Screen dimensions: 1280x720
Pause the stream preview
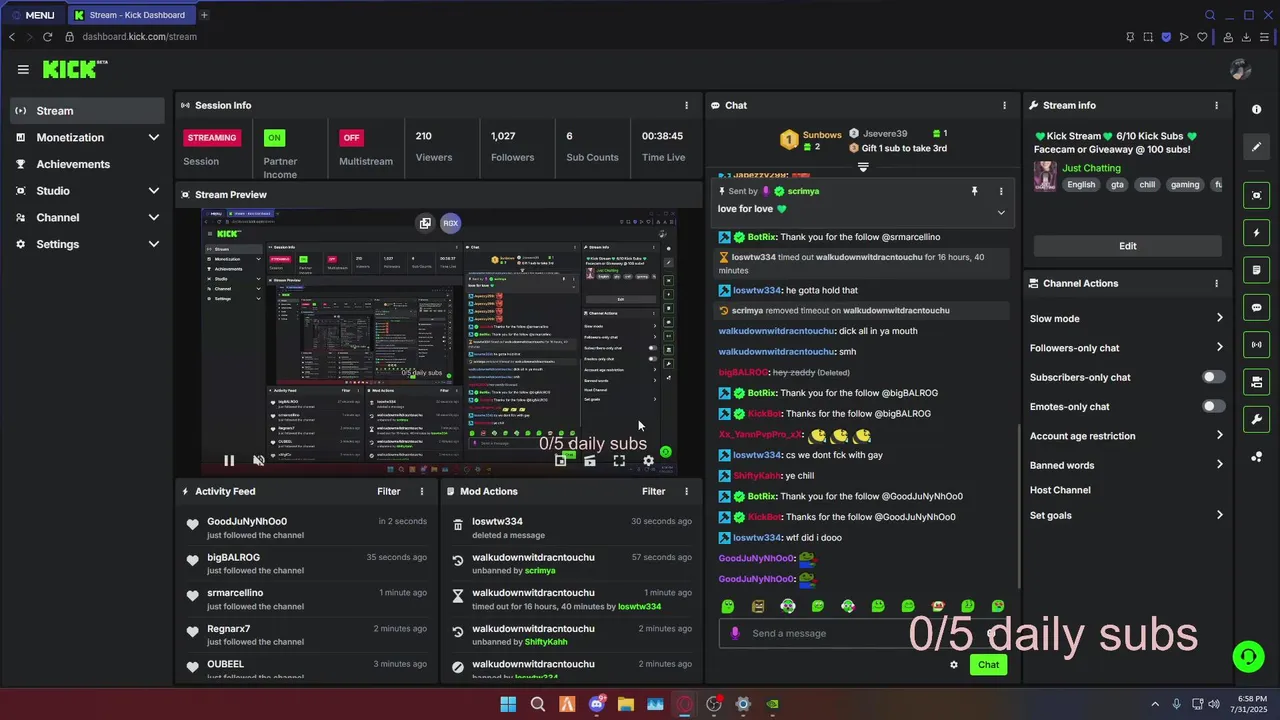229,461
